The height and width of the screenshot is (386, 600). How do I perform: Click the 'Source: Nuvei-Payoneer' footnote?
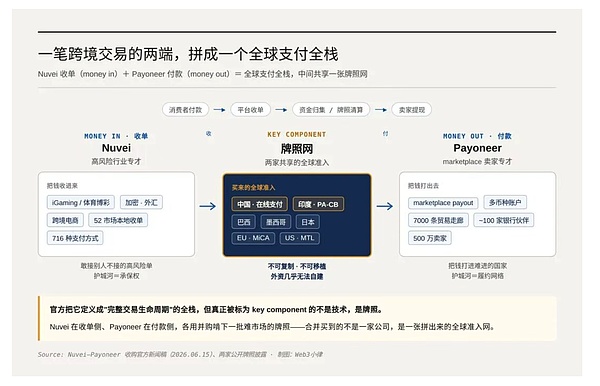[x=180, y=354]
